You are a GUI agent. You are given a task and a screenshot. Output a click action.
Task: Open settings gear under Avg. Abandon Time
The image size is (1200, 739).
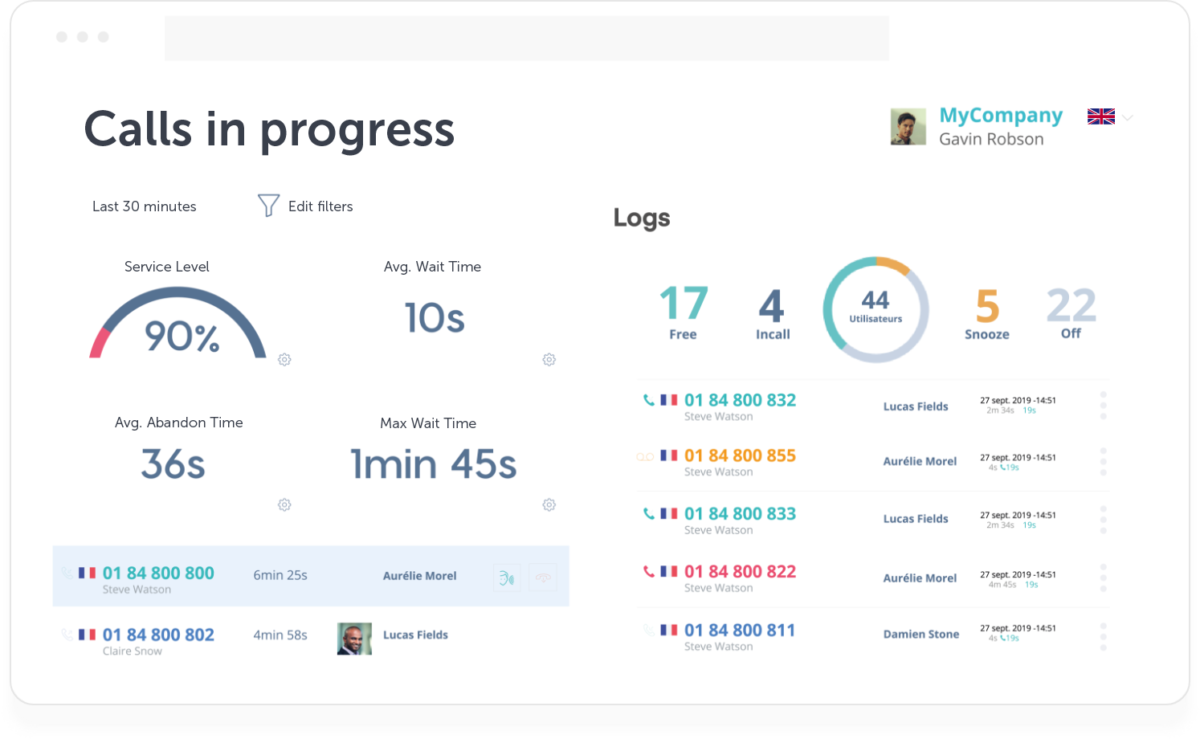coord(284,505)
